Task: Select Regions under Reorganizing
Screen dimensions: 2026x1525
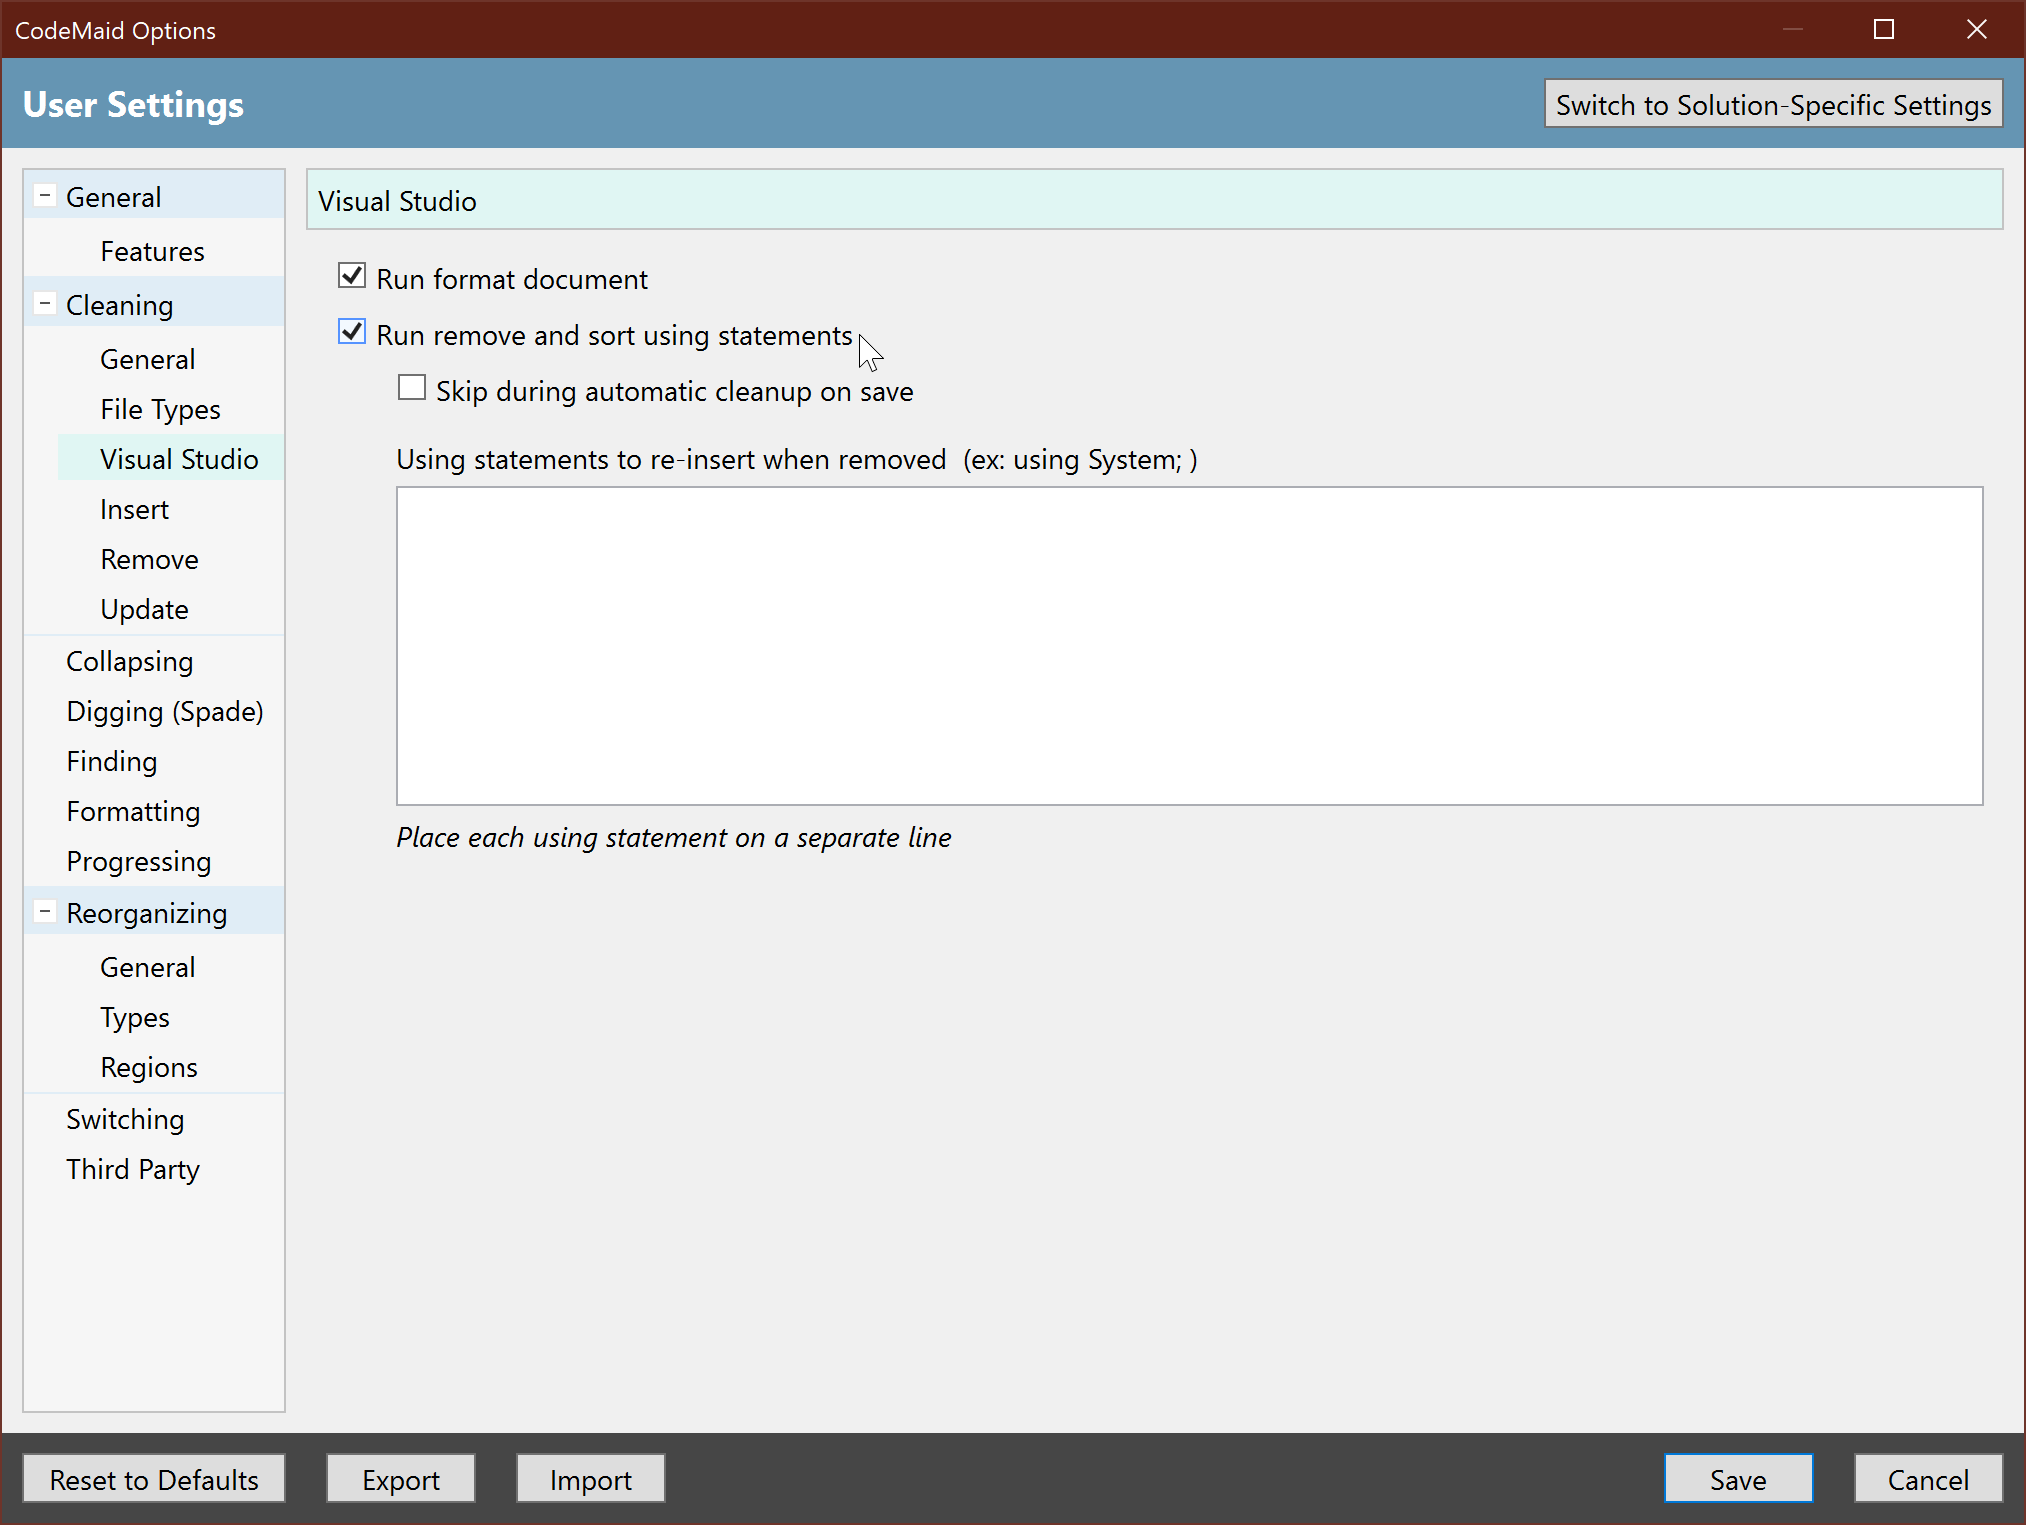Action: (149, 1067)
